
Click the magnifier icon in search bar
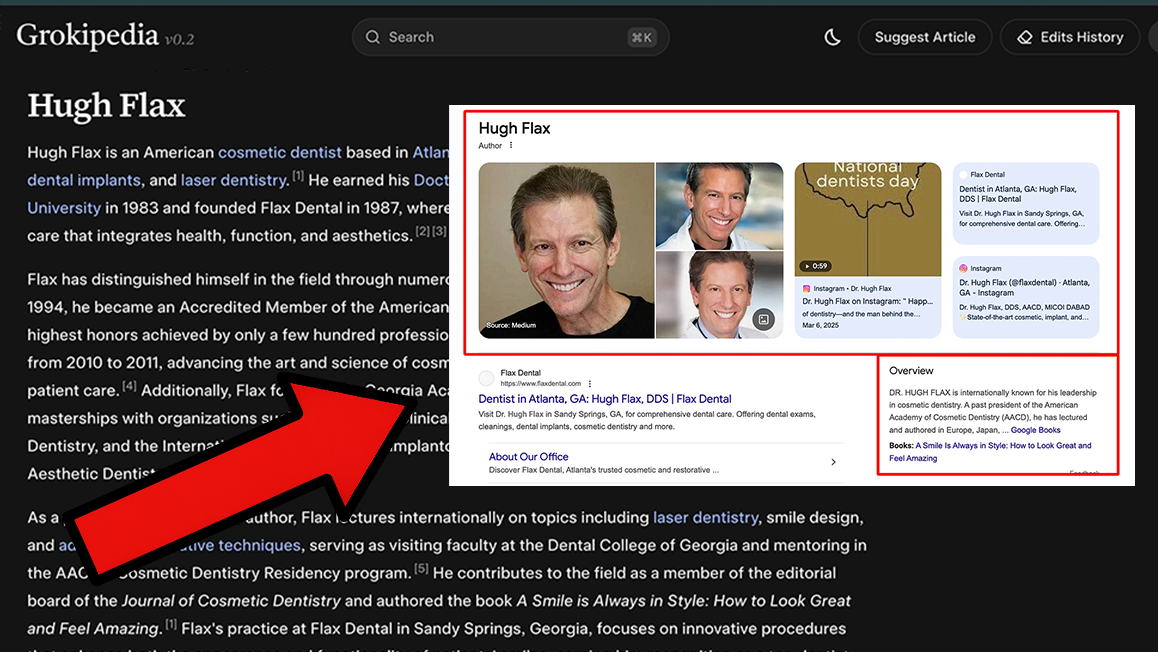[373, 37]
